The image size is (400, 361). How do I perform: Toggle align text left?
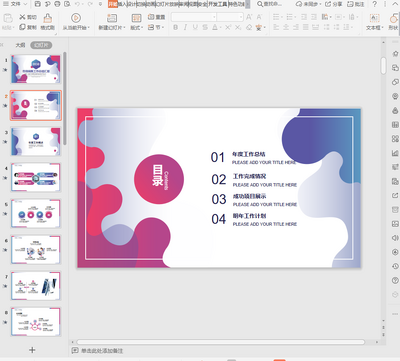tap(276, 27)
